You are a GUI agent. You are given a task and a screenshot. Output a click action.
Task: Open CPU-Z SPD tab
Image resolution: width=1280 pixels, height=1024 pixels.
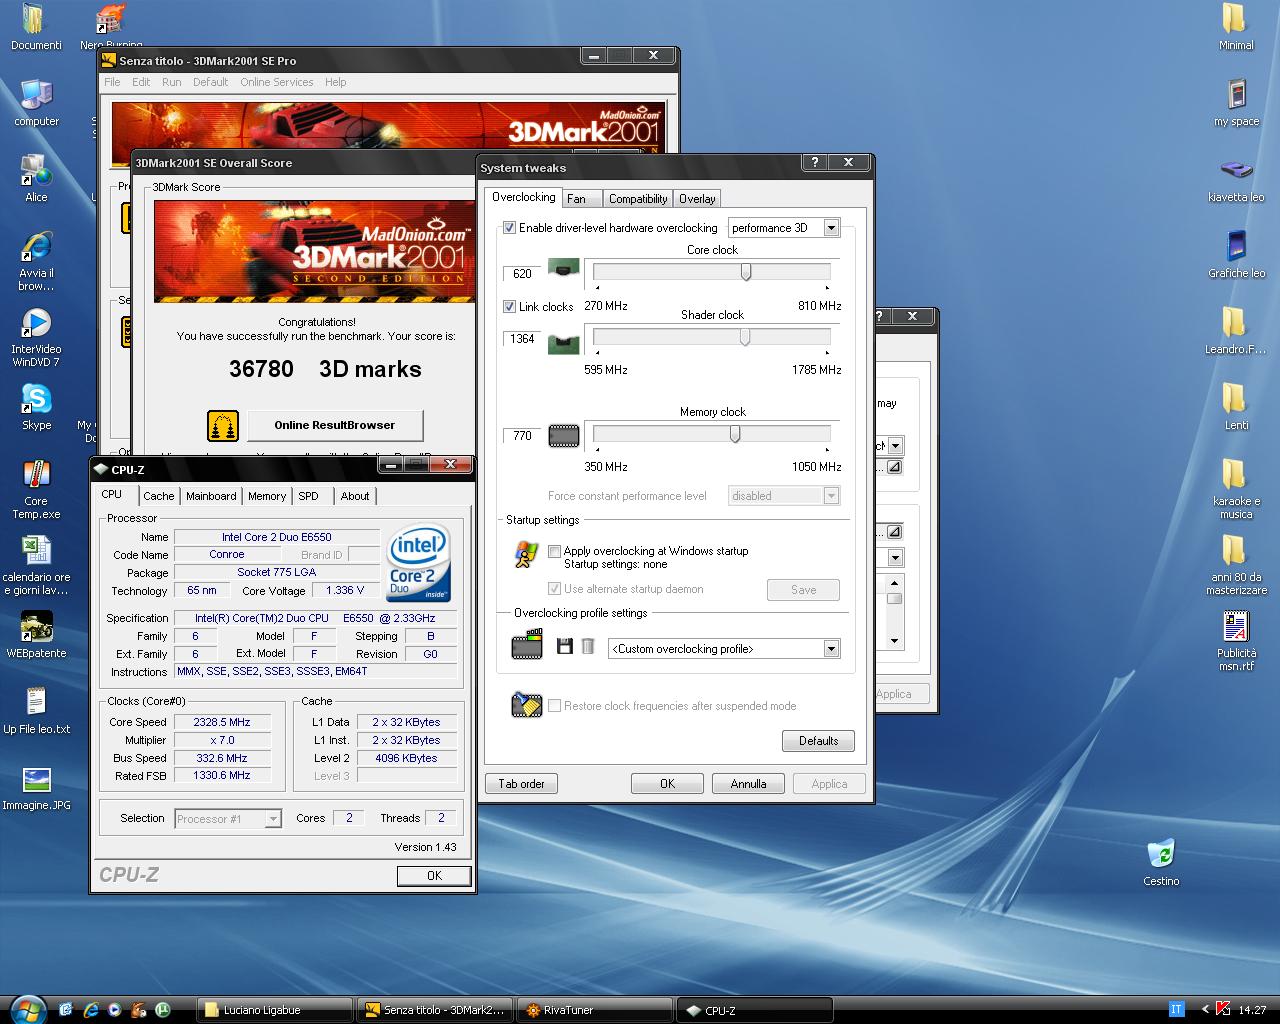click(x=309, y=496)
